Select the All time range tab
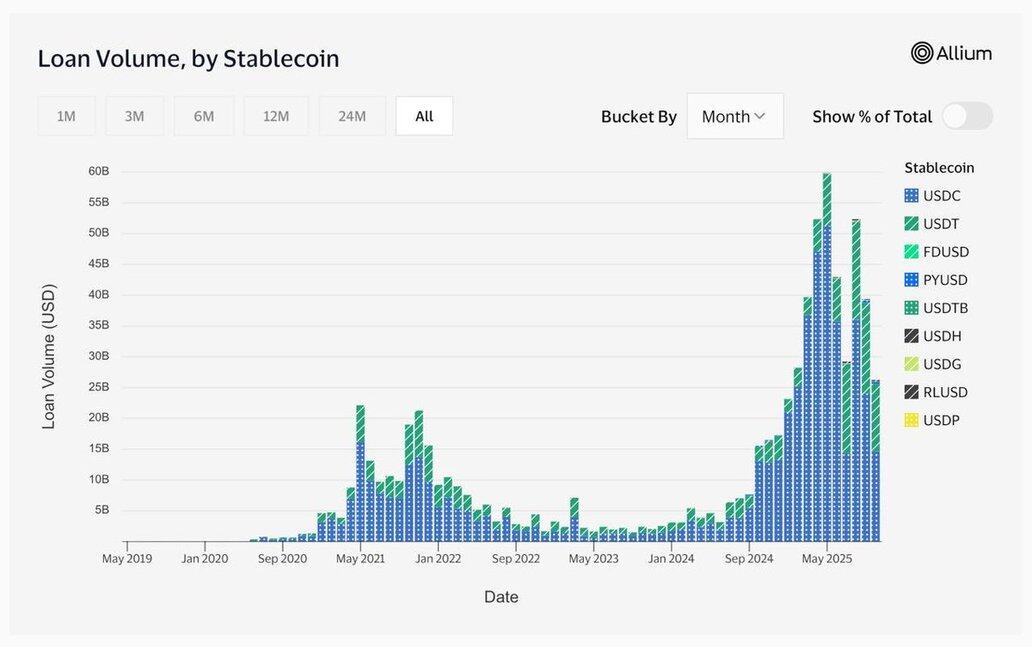 coord(424,116)
